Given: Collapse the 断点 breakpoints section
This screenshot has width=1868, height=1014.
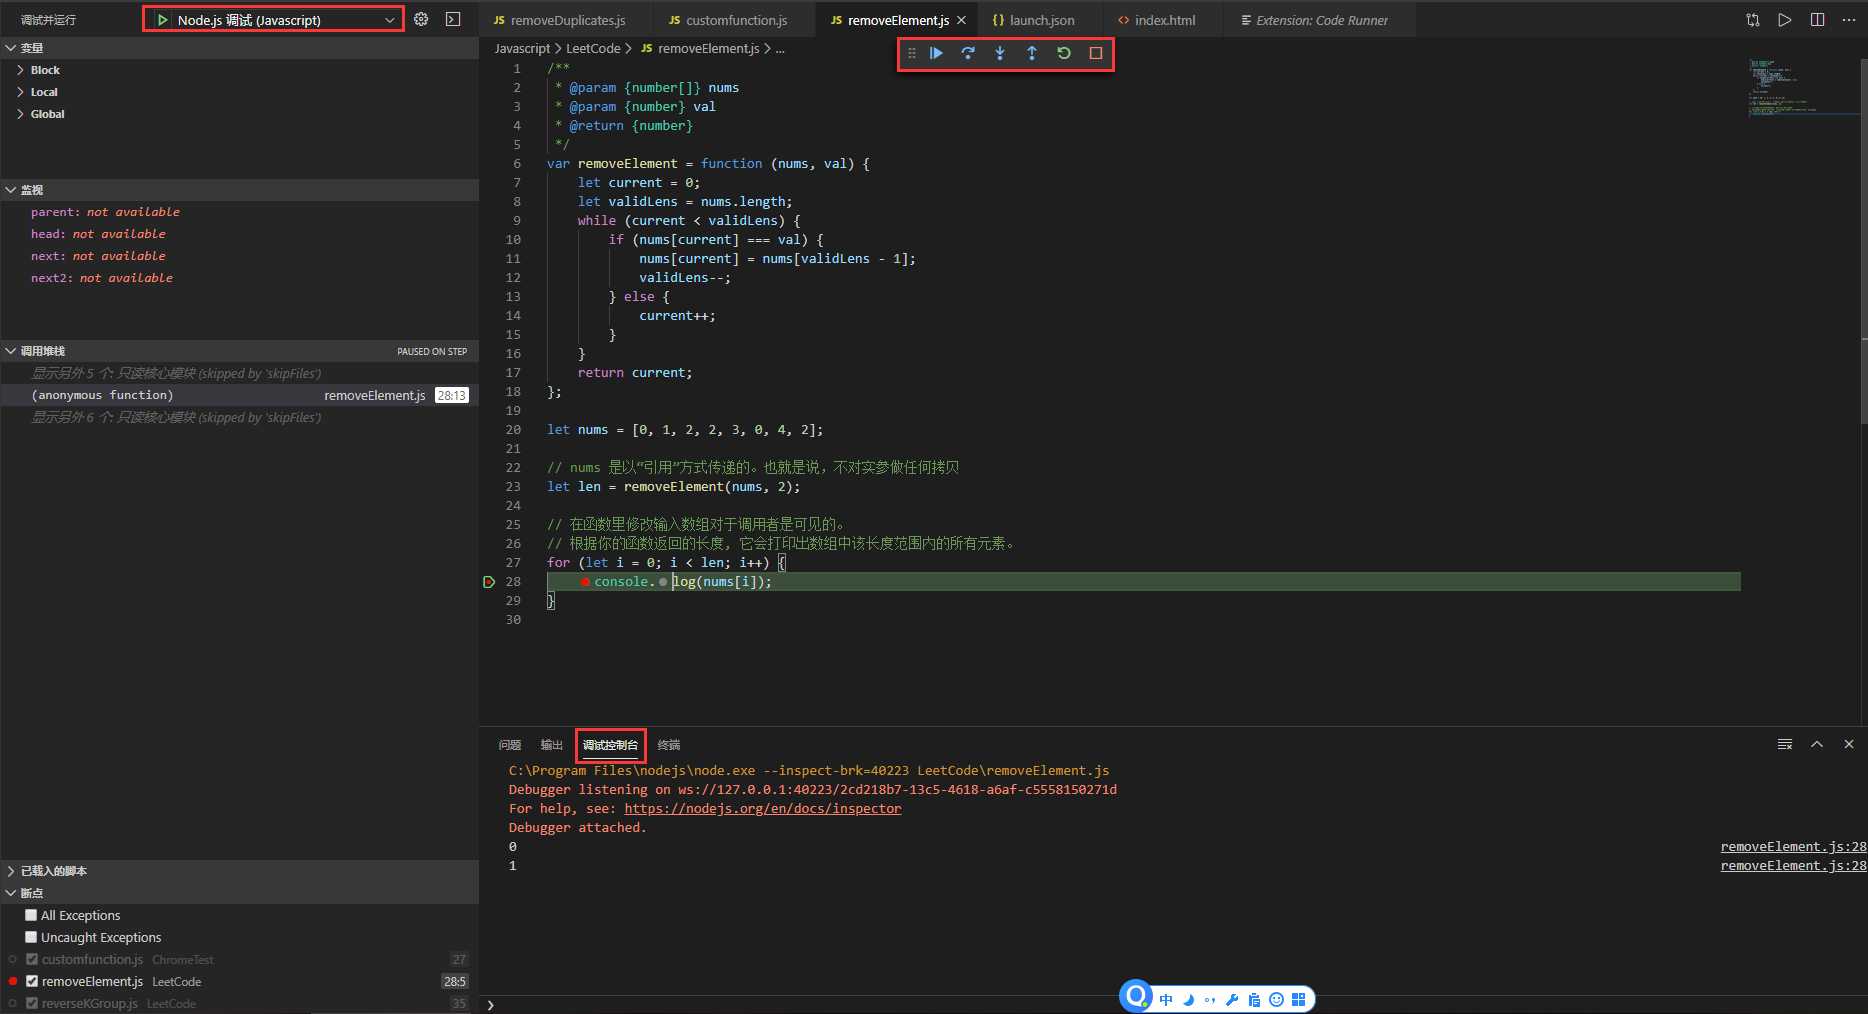Looking at the screenshot, I should click(x=240, y=893).
